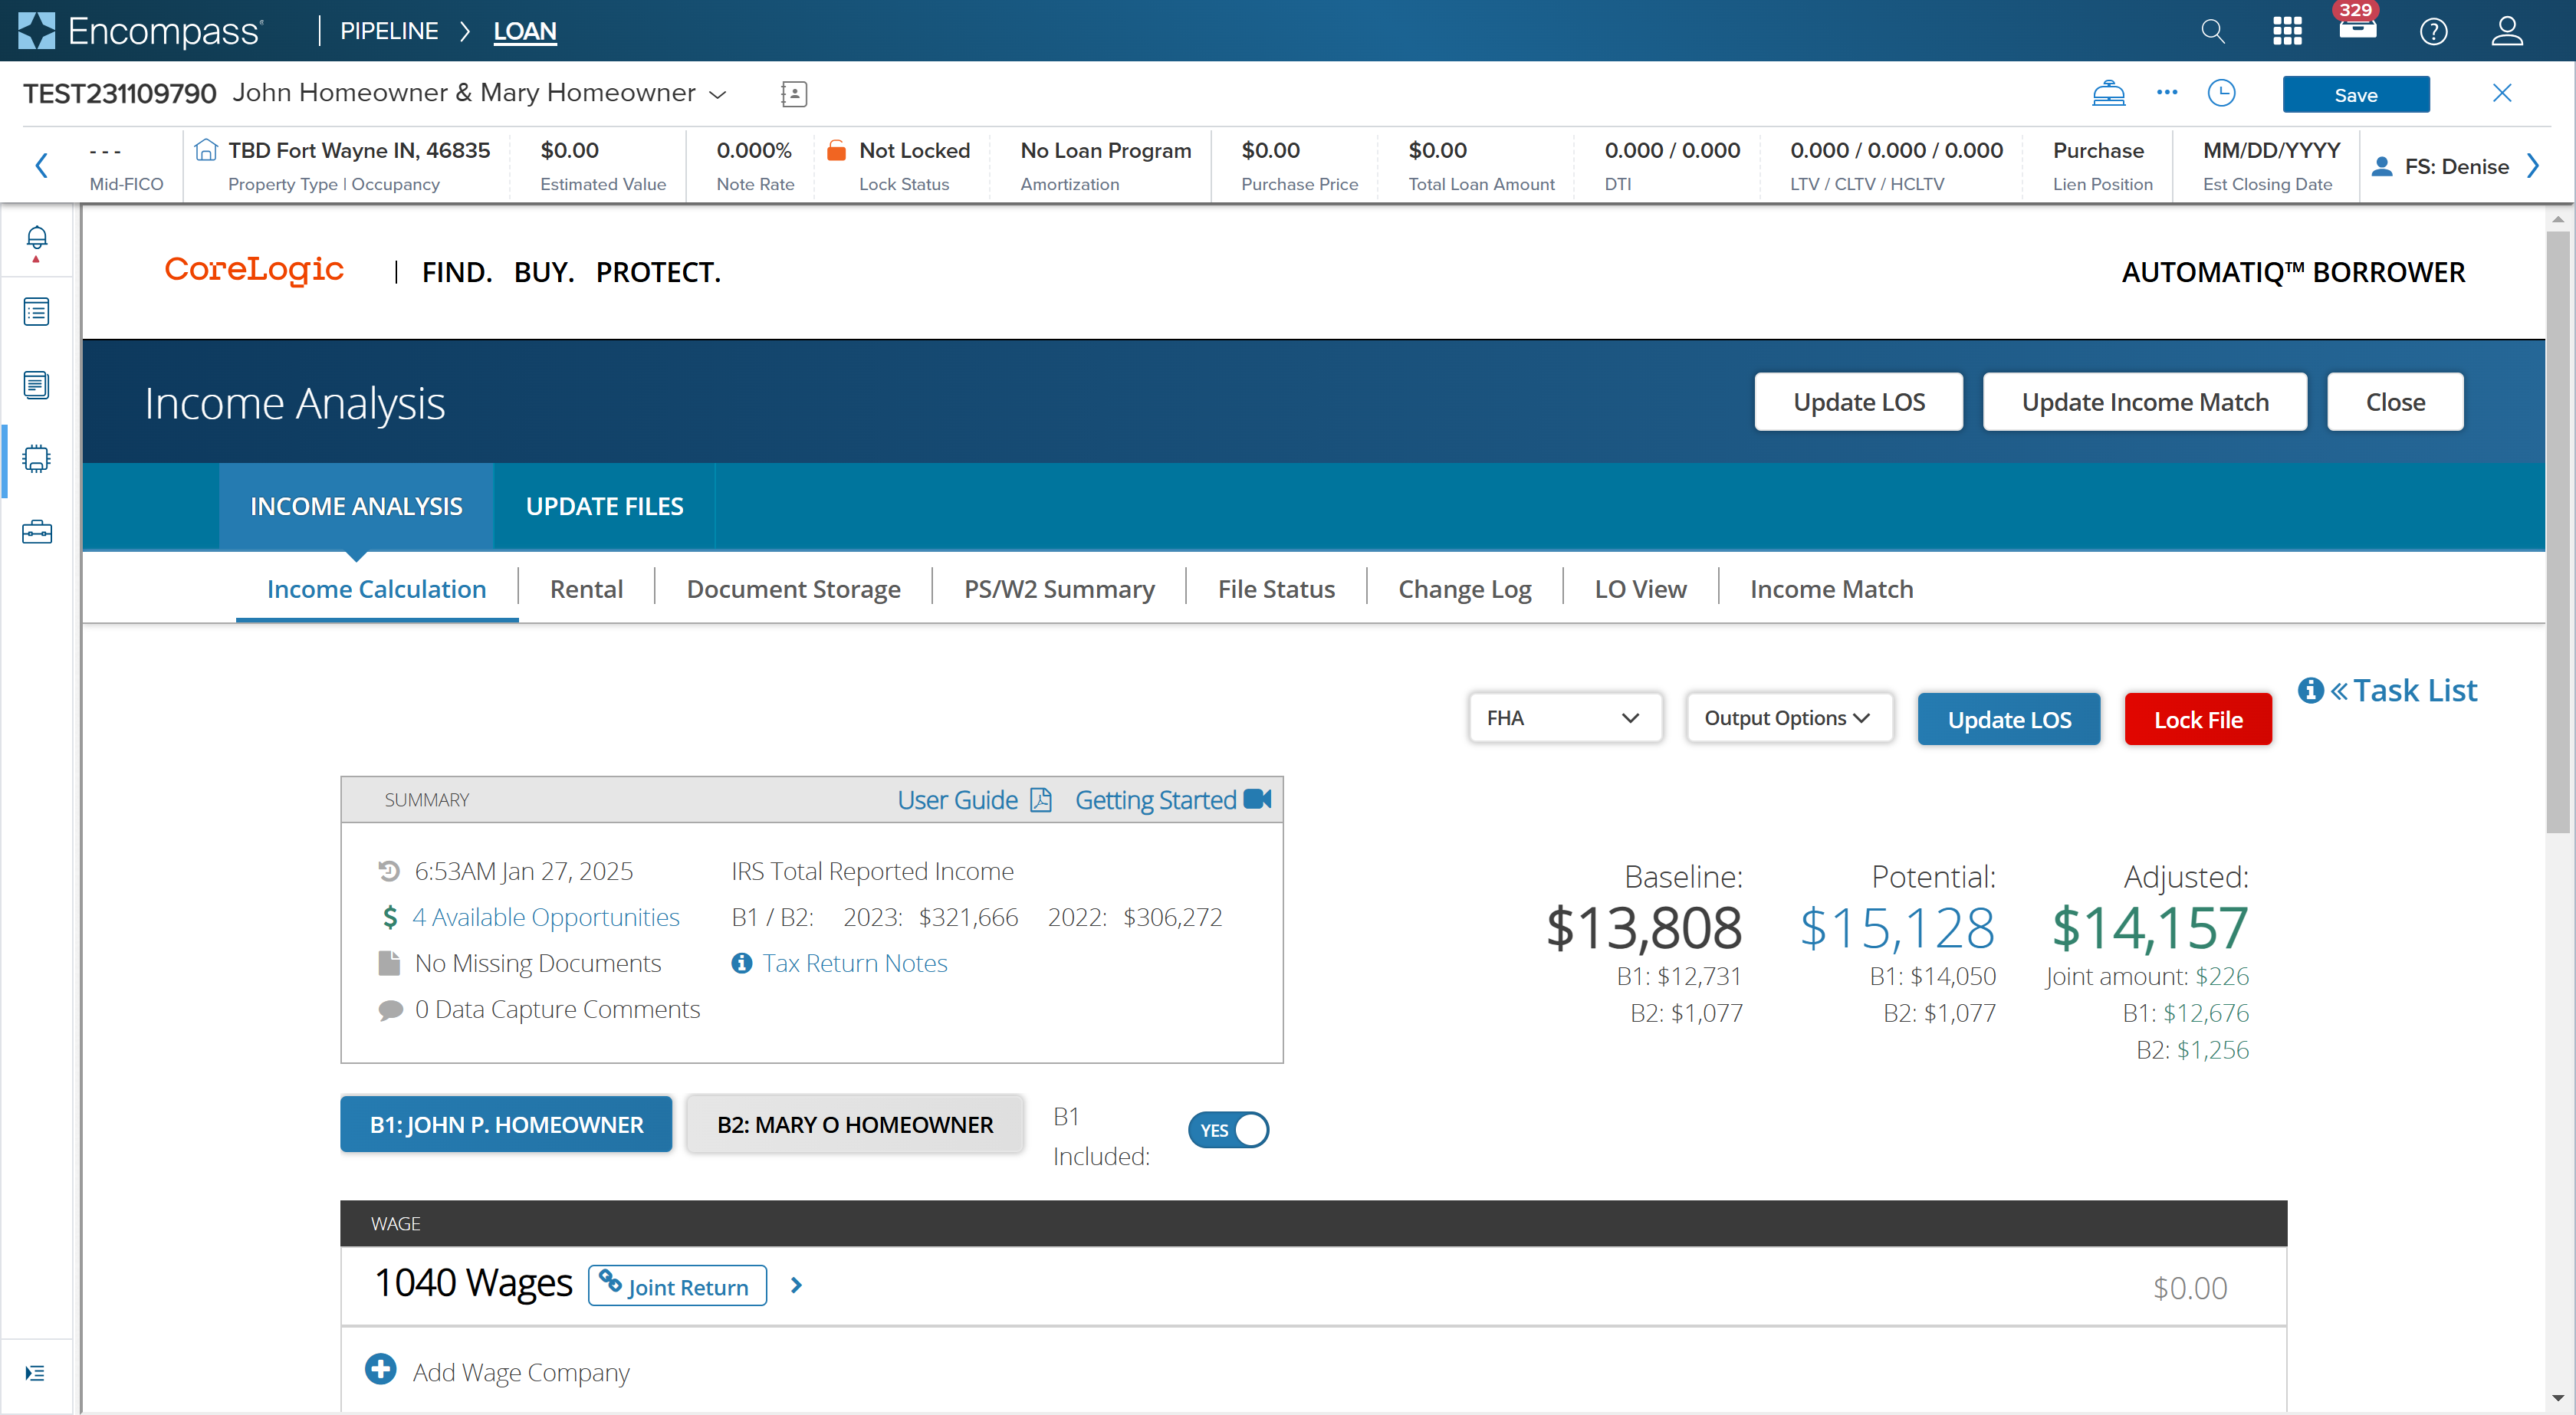
Task: Toggle the B1 Included YES switch
Action: point(1228,1129)
